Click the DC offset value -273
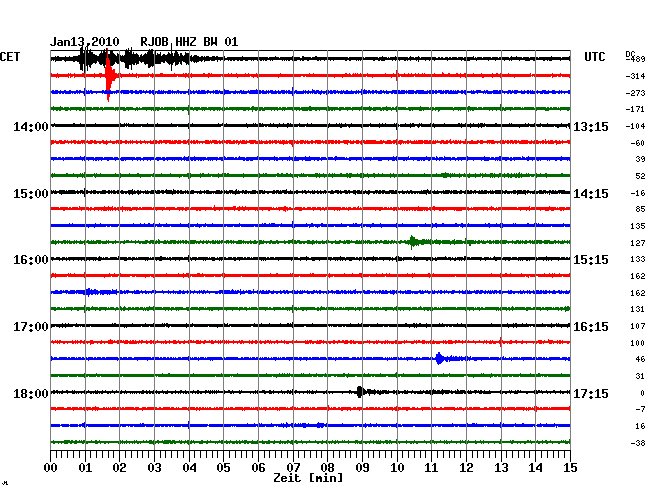This screenshot has height=494, width=650. [x=635, y=93]
